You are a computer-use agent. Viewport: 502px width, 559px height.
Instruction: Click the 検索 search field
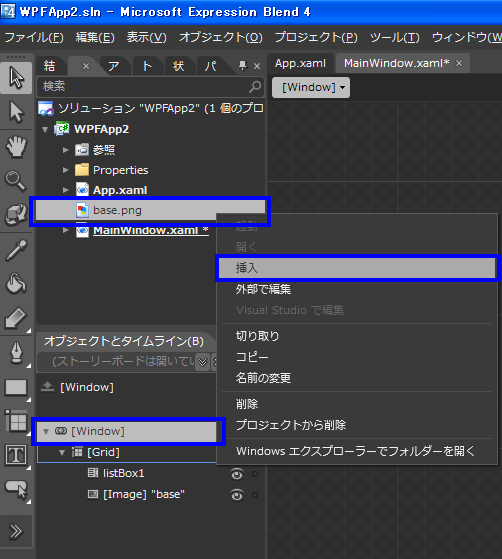click(150, 87)
